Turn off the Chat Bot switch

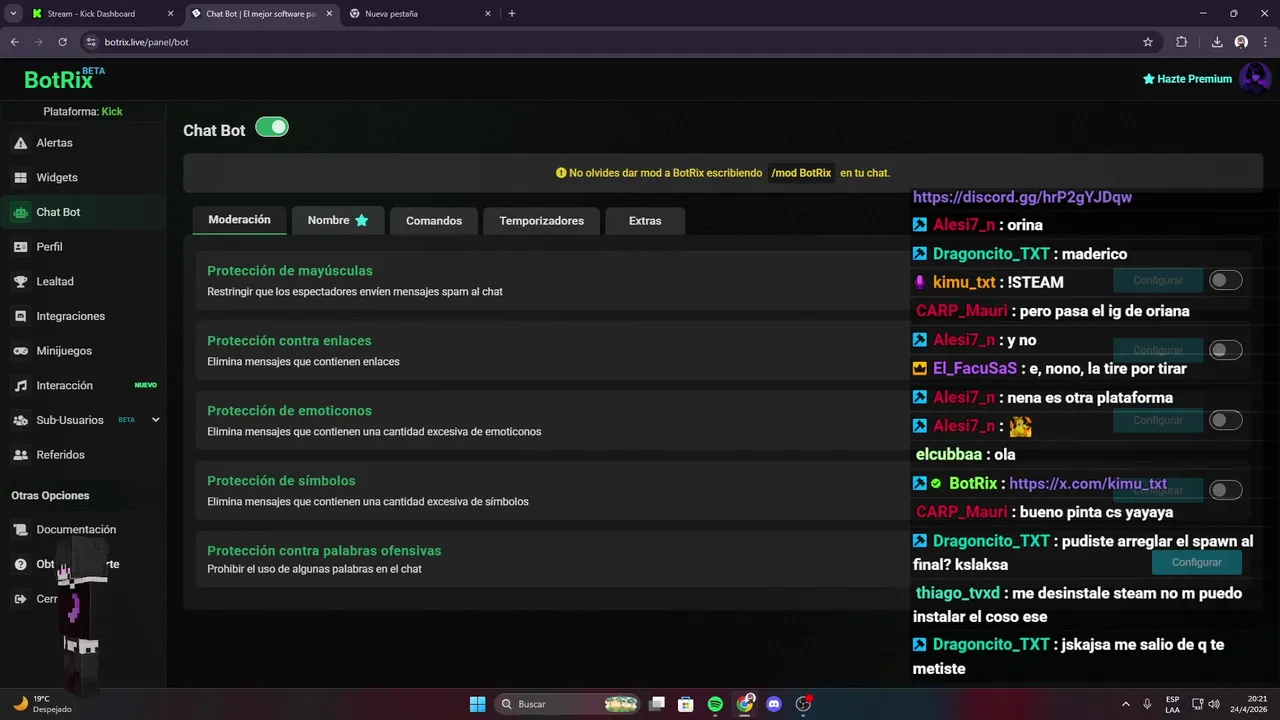(272, 127)
